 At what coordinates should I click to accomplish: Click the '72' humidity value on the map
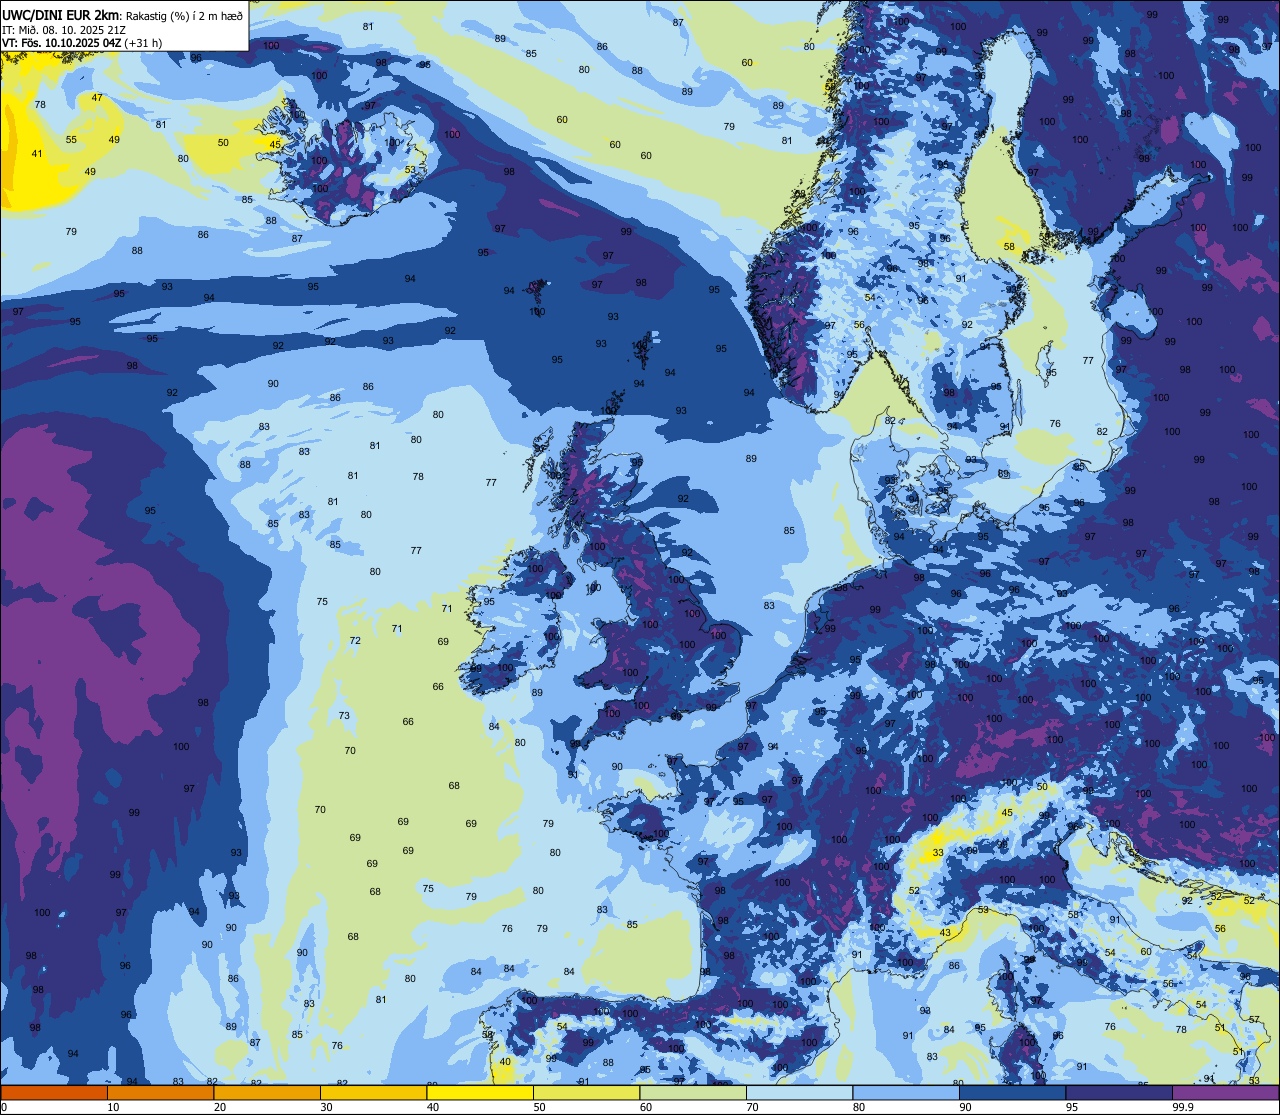tap(355, 641)
